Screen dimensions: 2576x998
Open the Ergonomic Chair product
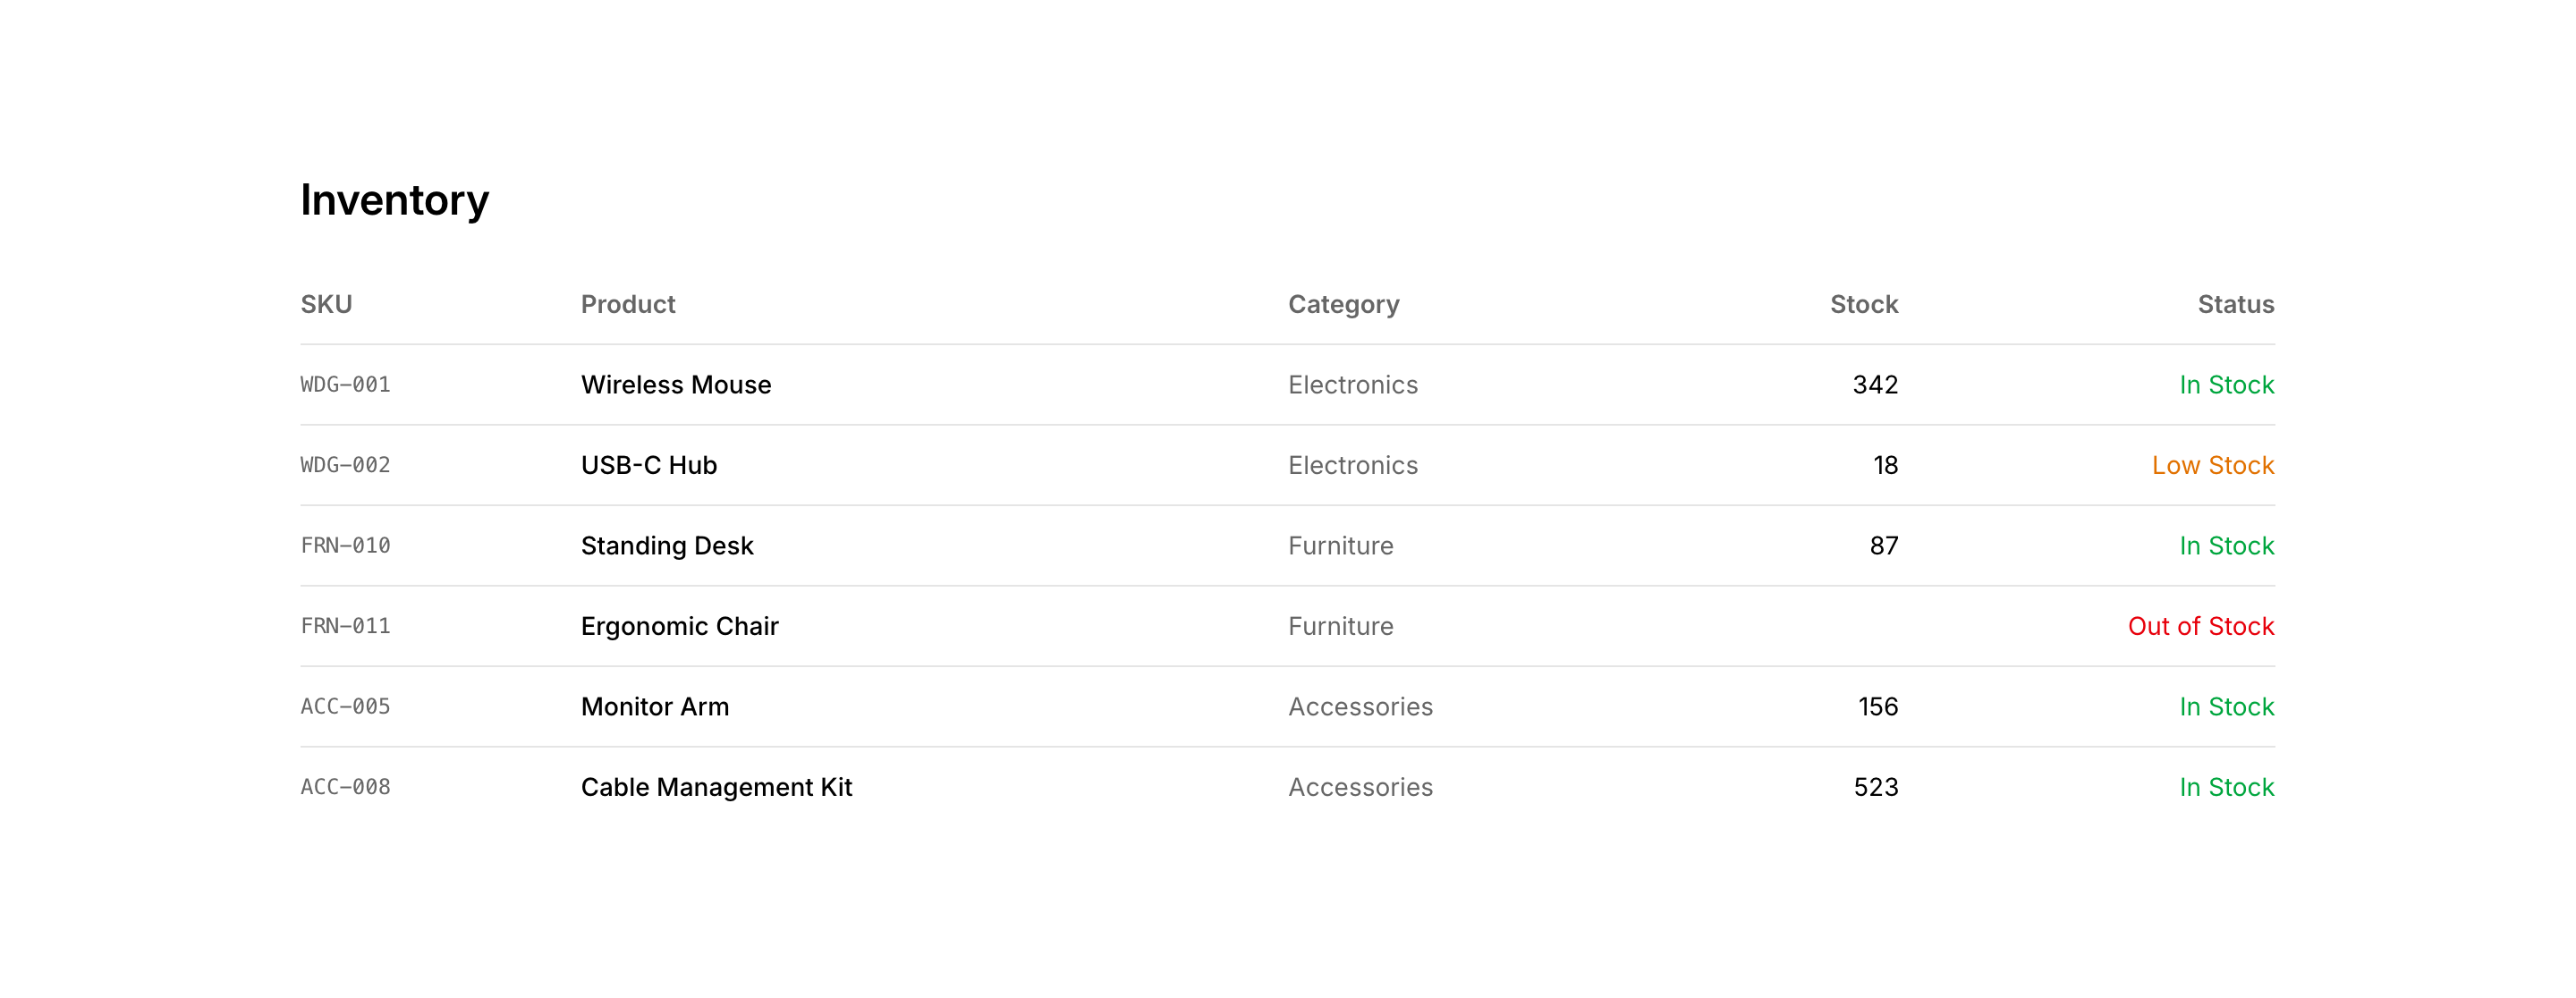tap(679, 626)
